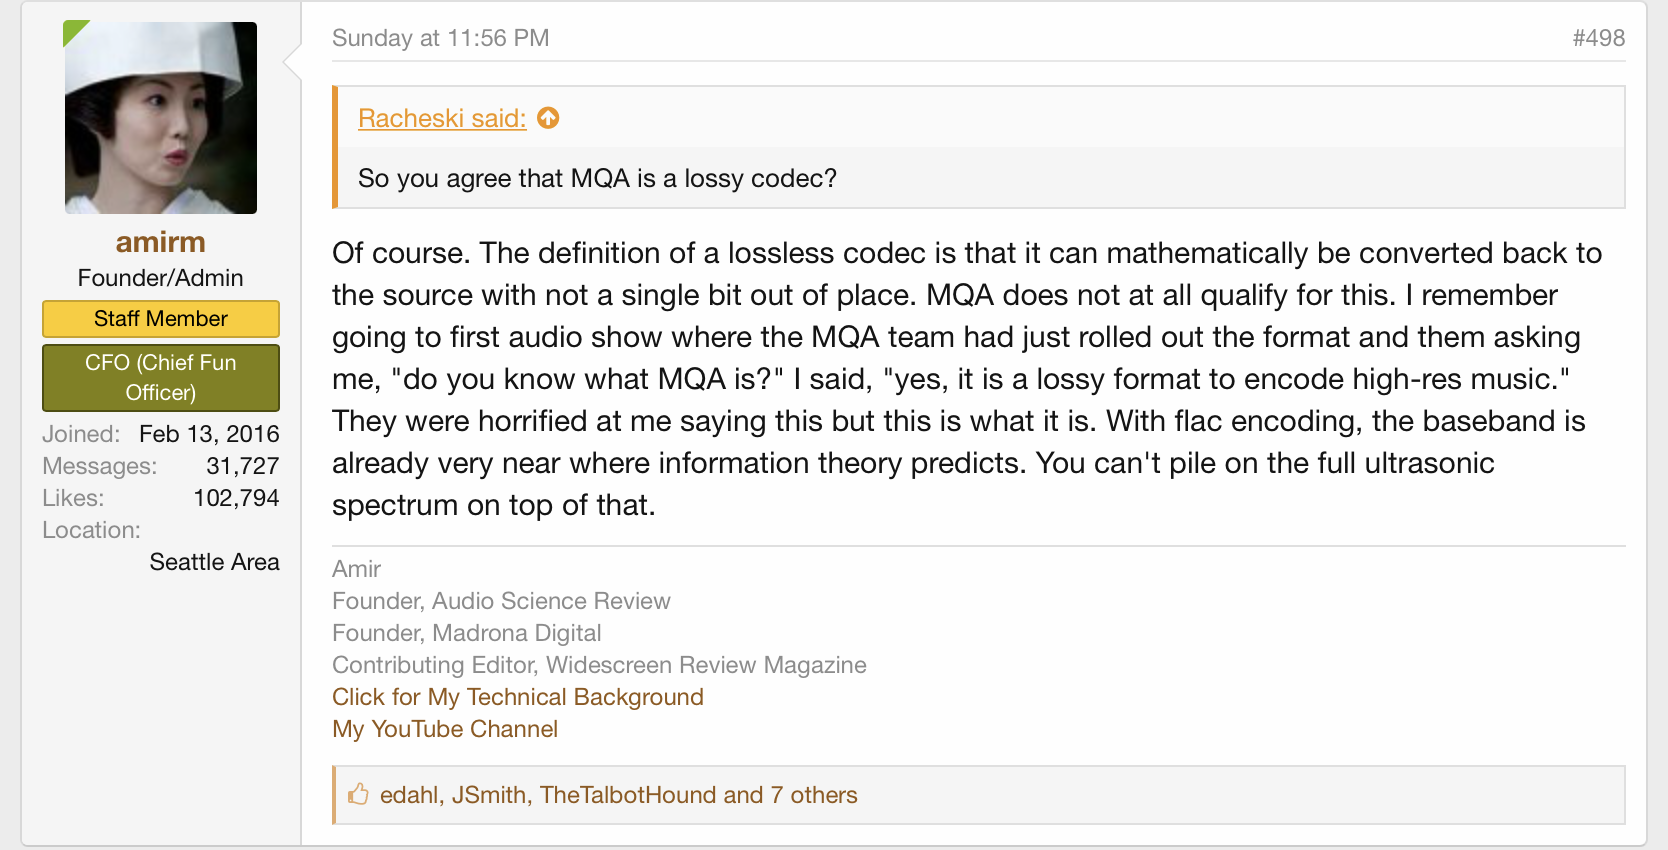Click the Seattle Area location text
Screen dimensions: 1668x850
214,562
